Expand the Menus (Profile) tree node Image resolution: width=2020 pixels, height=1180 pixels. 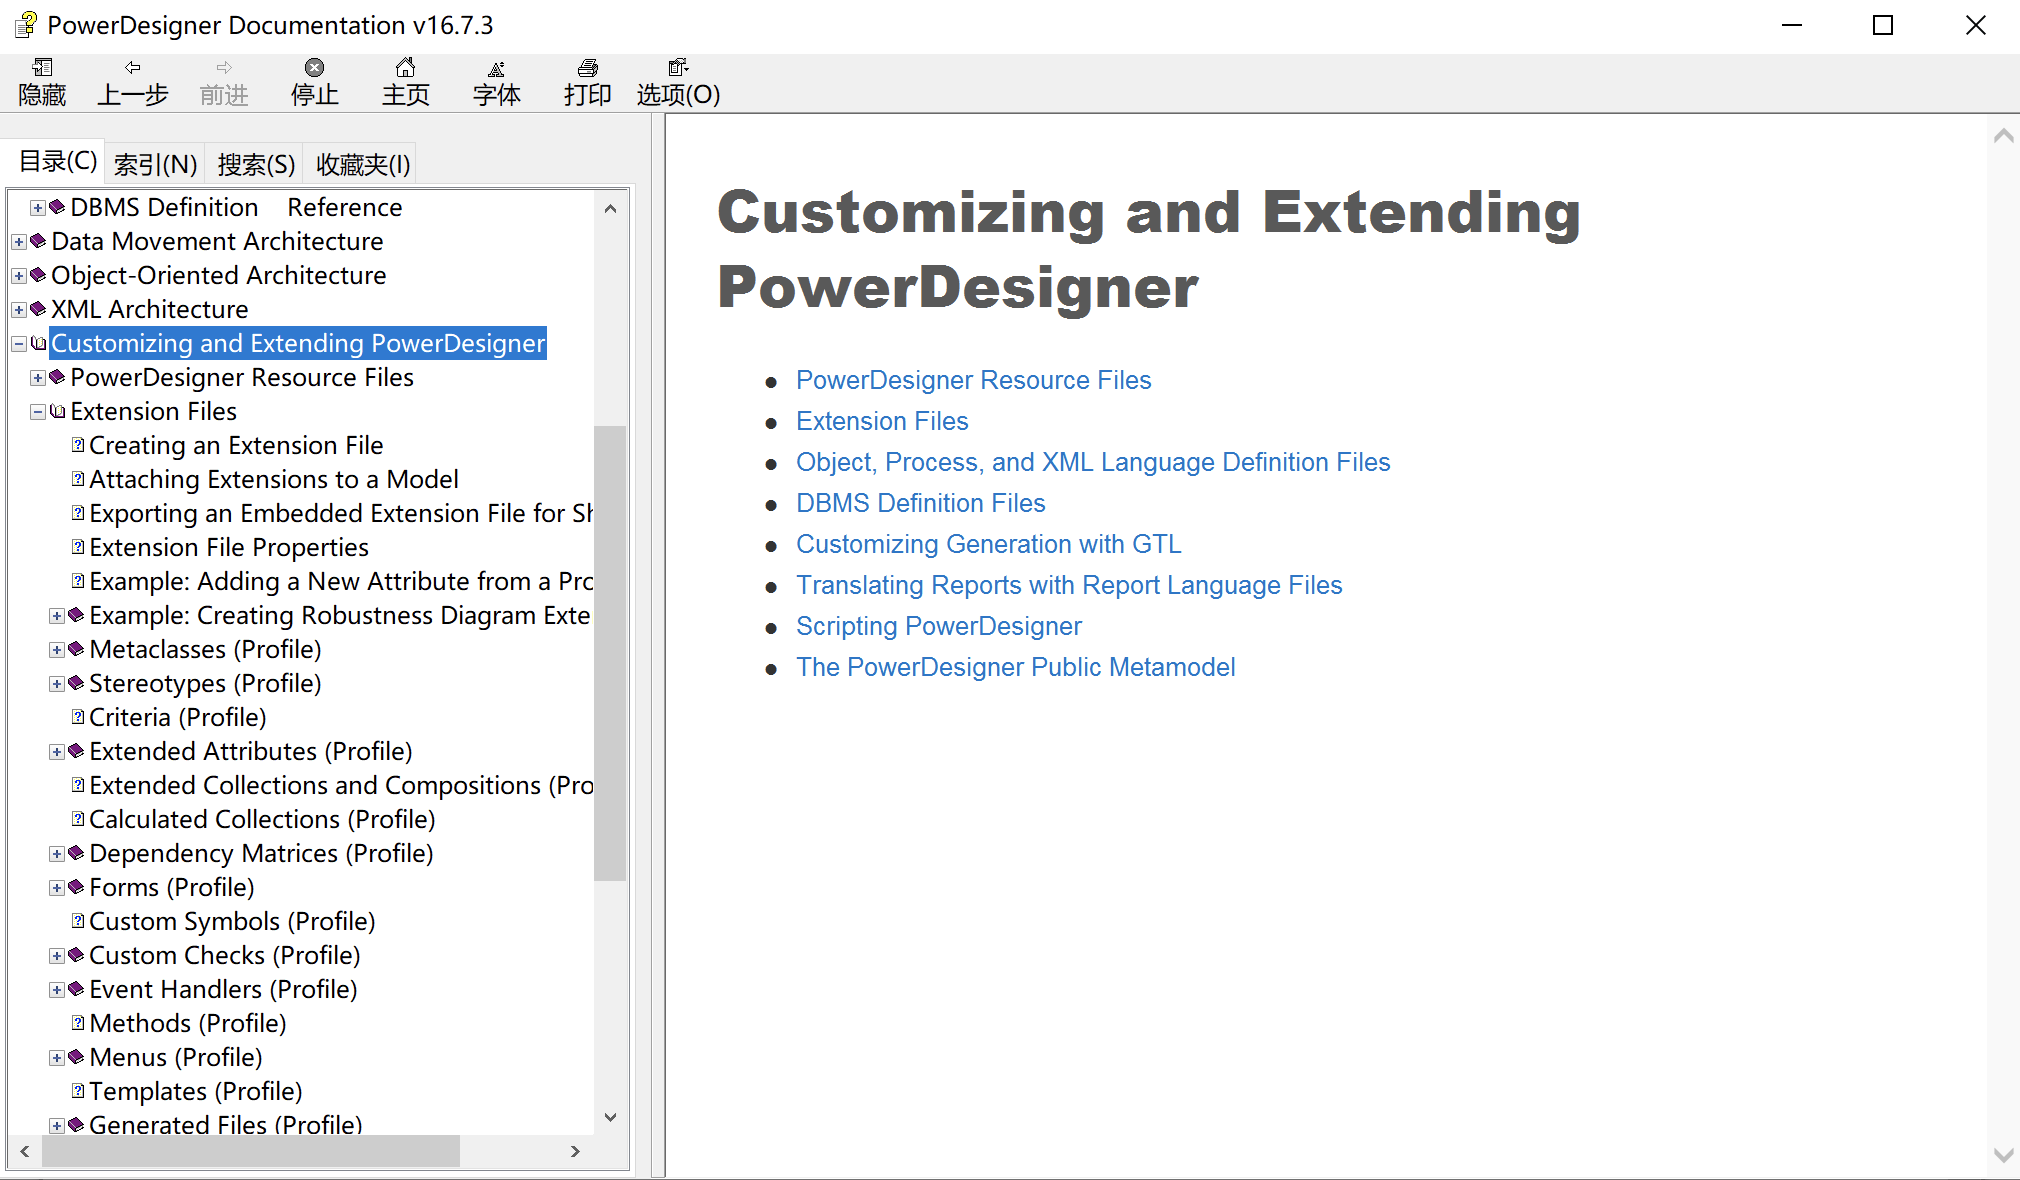coord(57,1058)
